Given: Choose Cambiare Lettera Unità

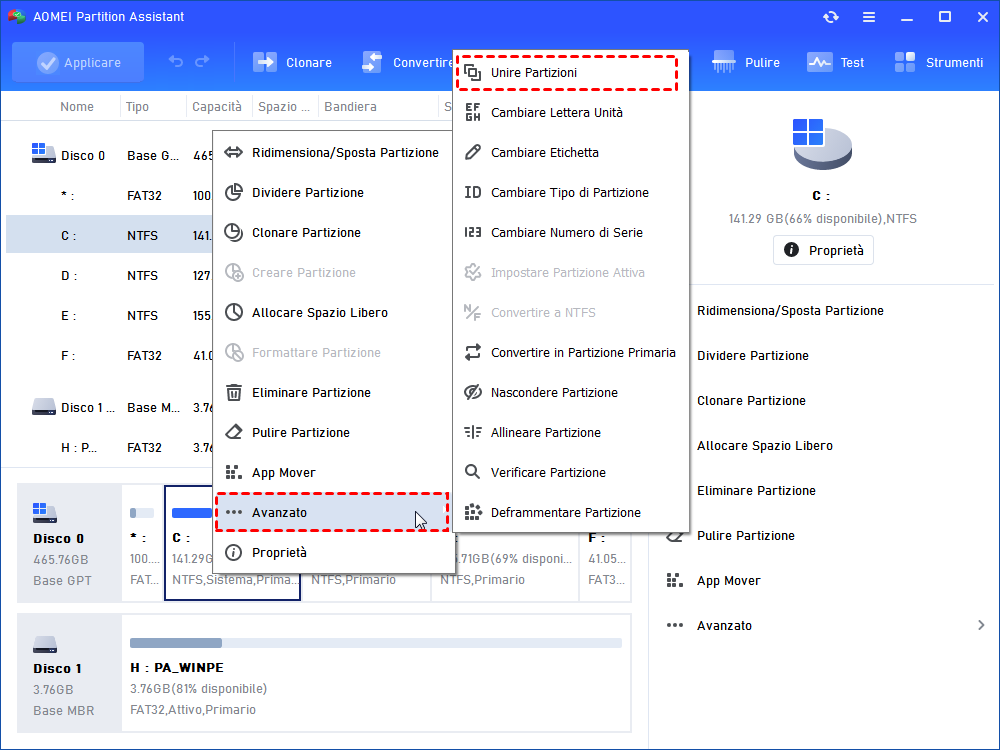Looking at the screenshot, I should tap(571, 113).
